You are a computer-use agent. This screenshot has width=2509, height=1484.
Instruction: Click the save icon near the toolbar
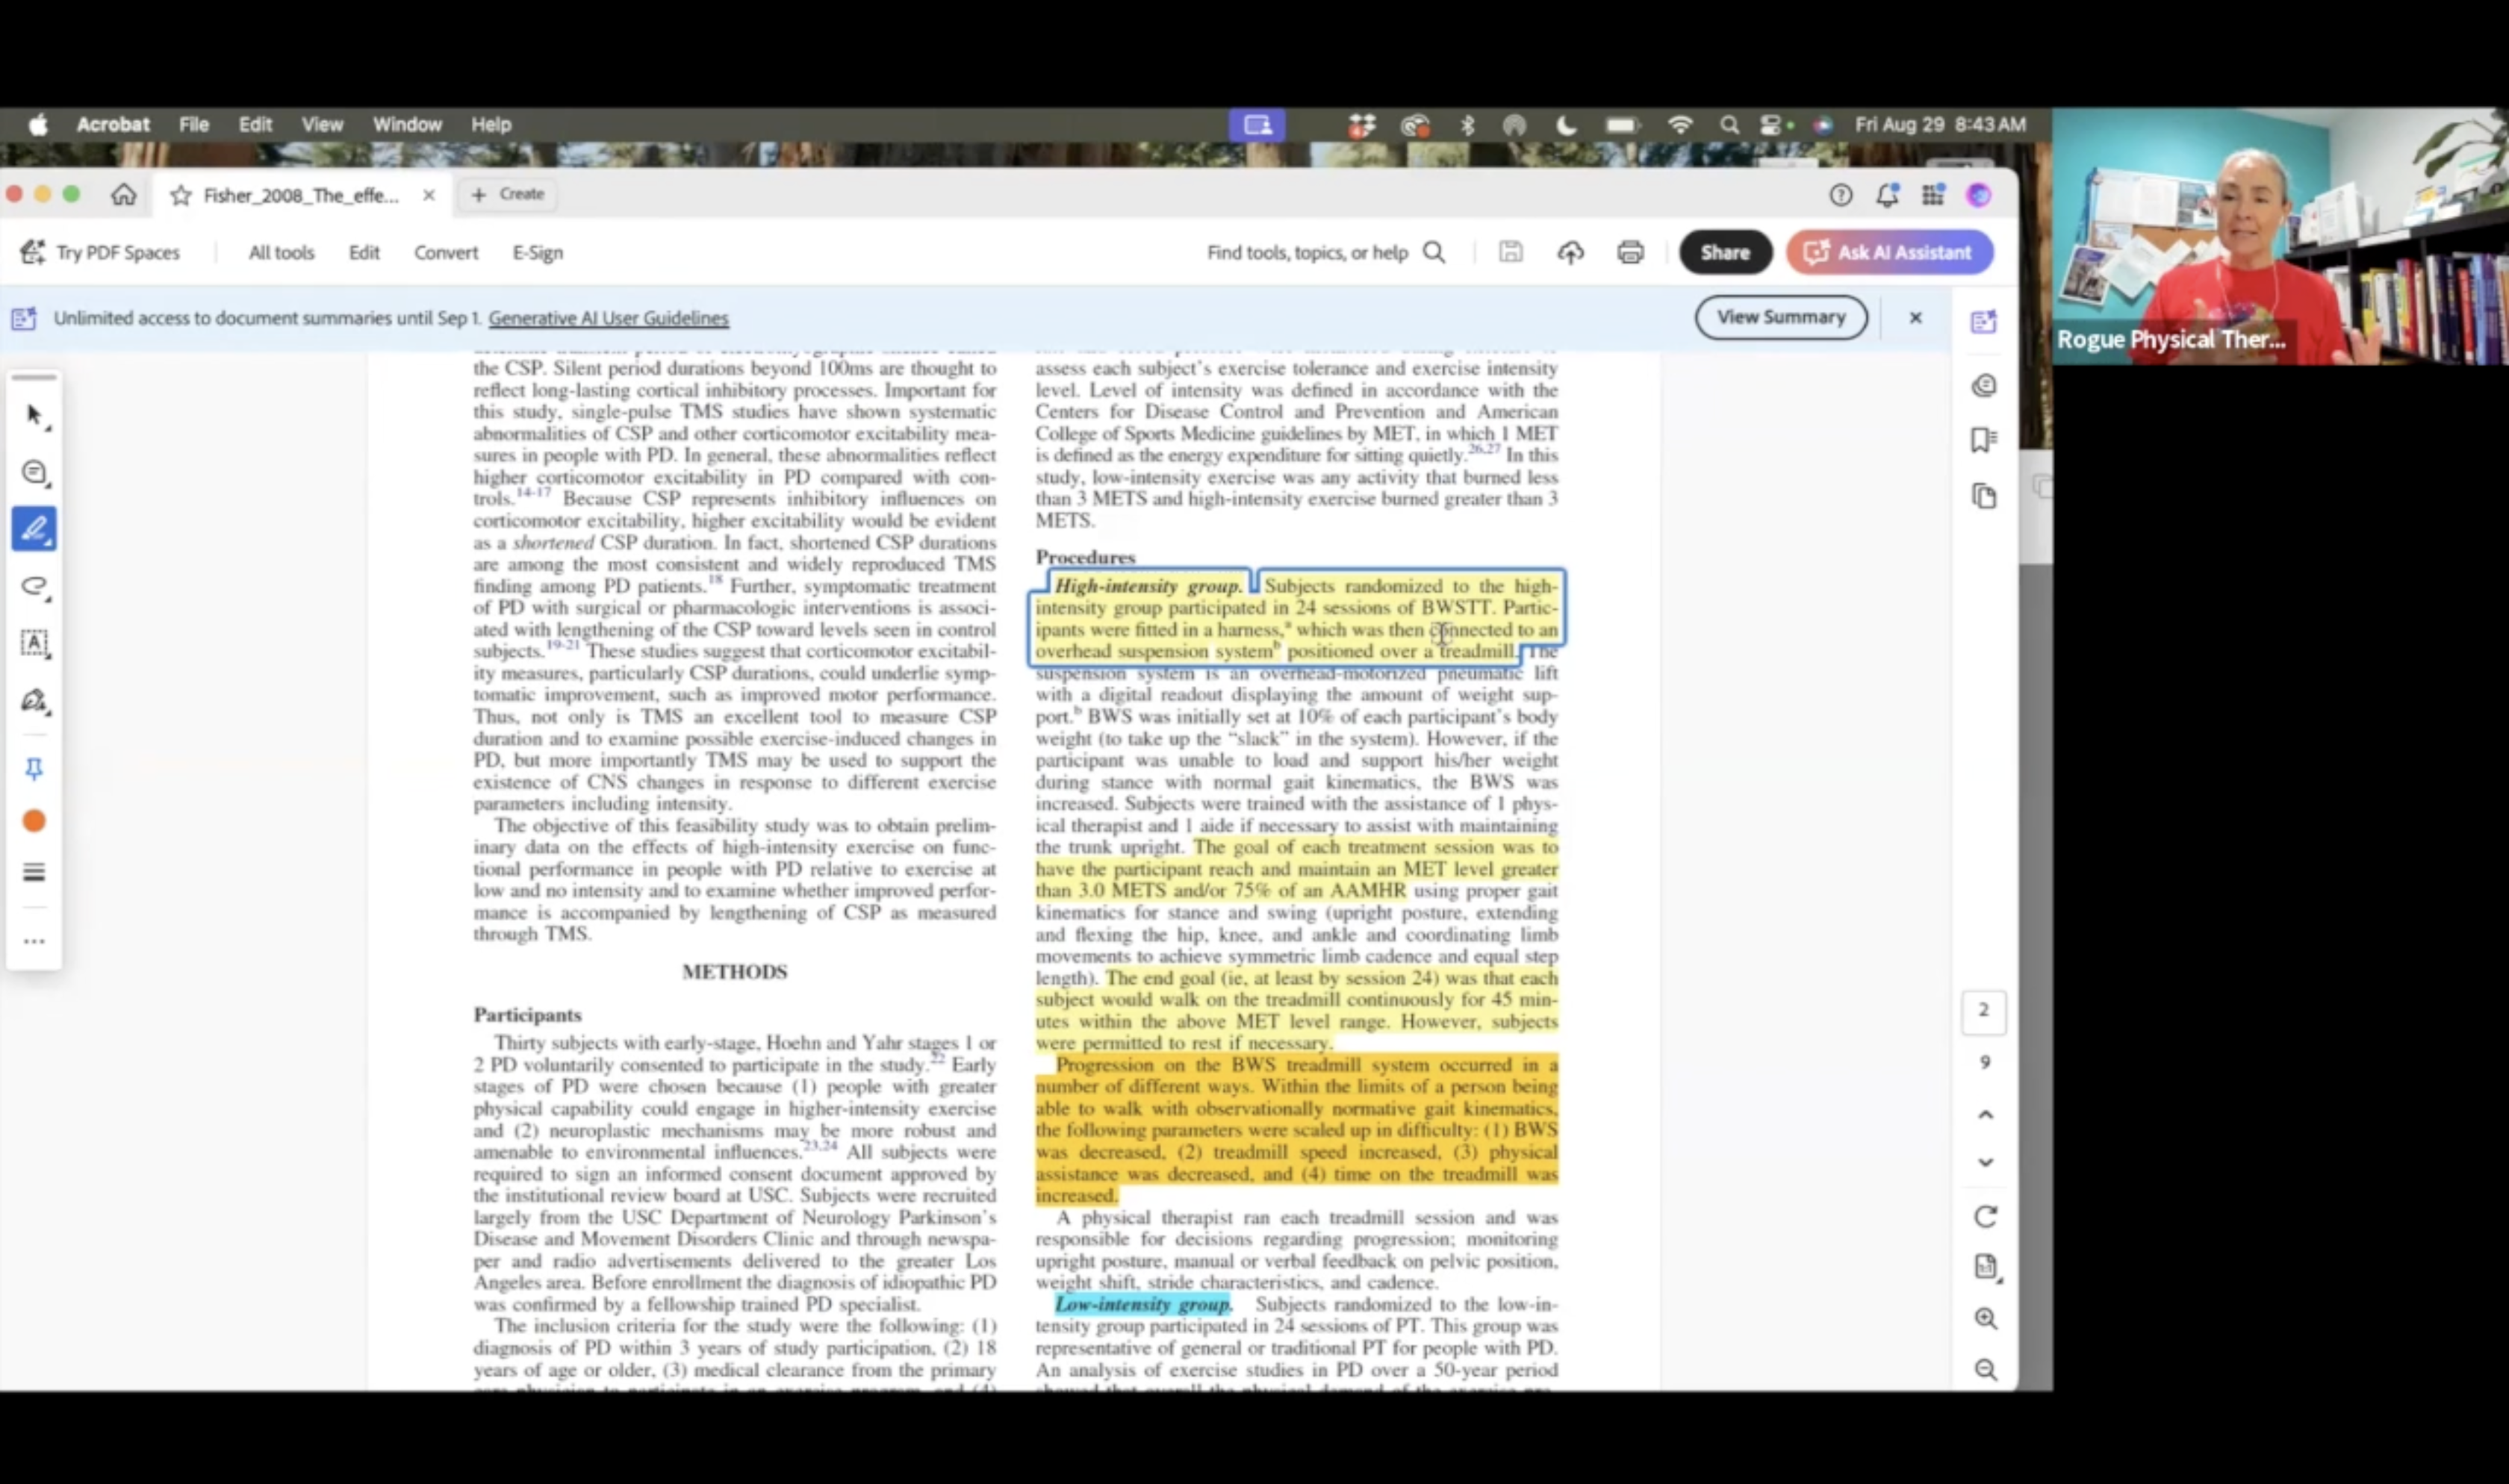tap(1510, 252)
